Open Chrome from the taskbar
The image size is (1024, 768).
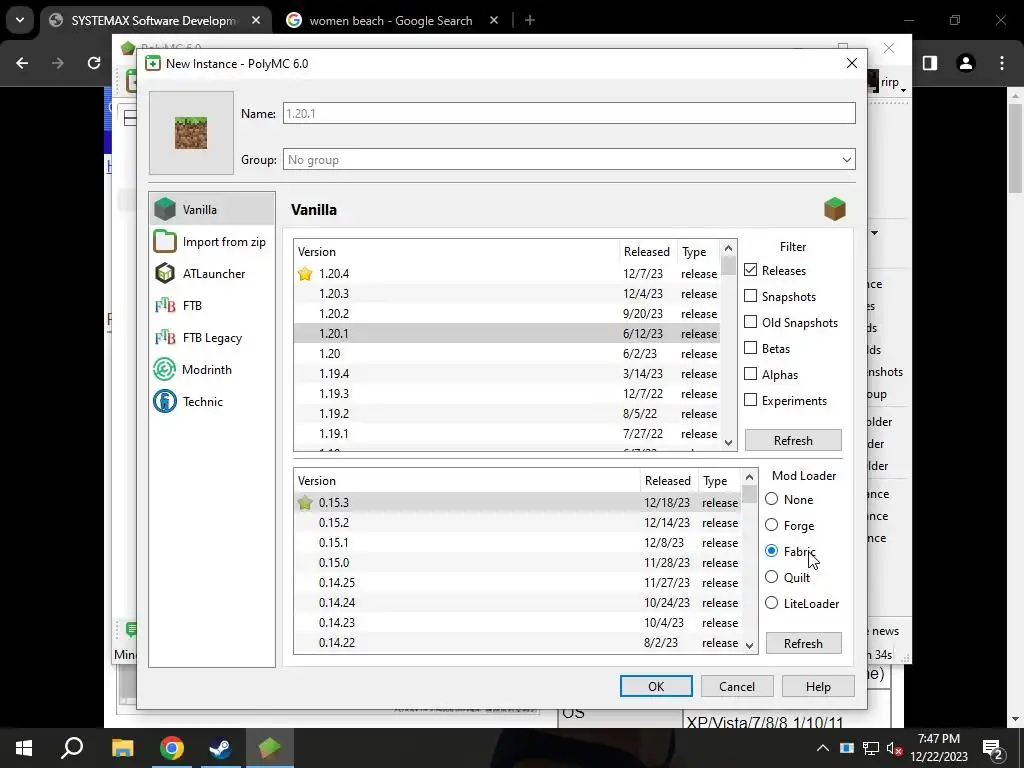tap(172, 748)
